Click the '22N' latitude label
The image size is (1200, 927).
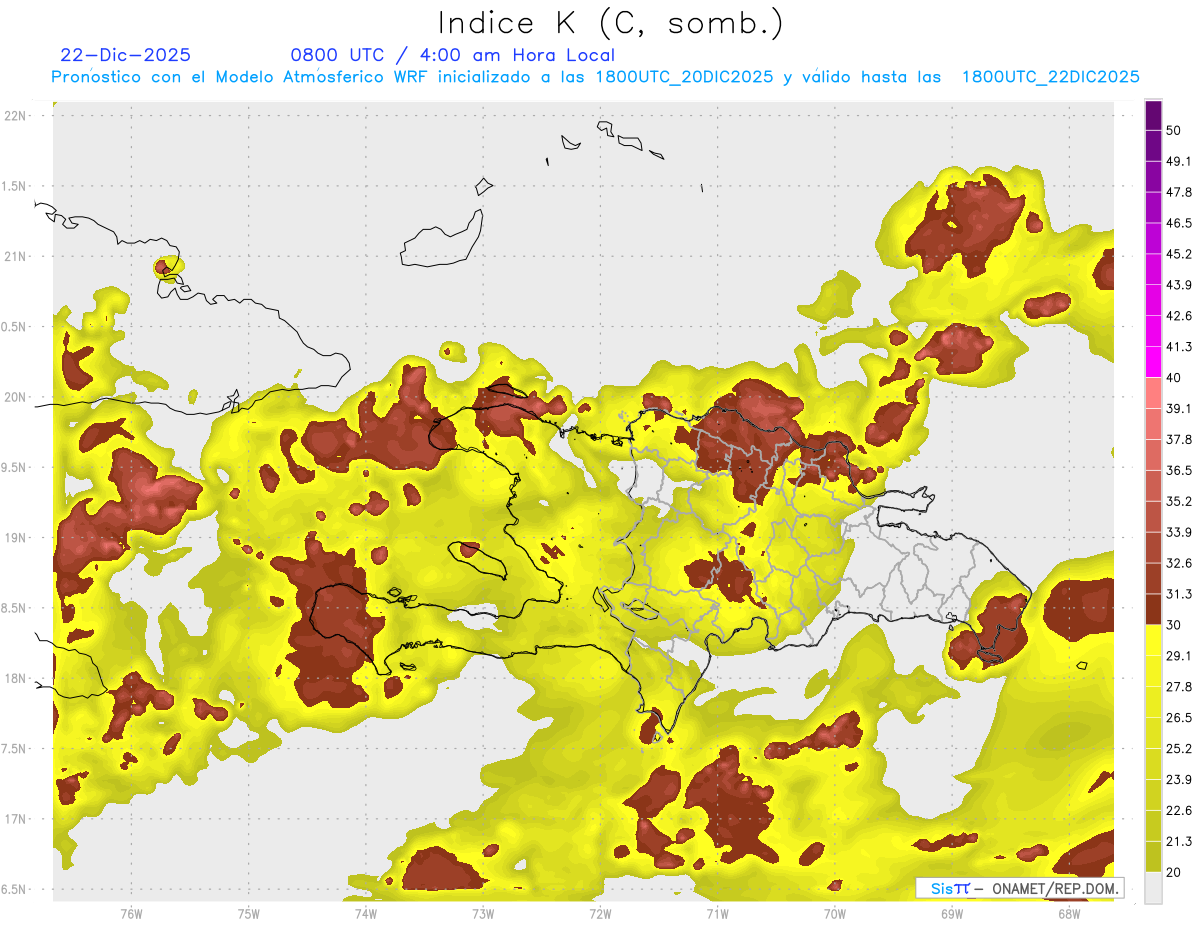coord(16,116)
